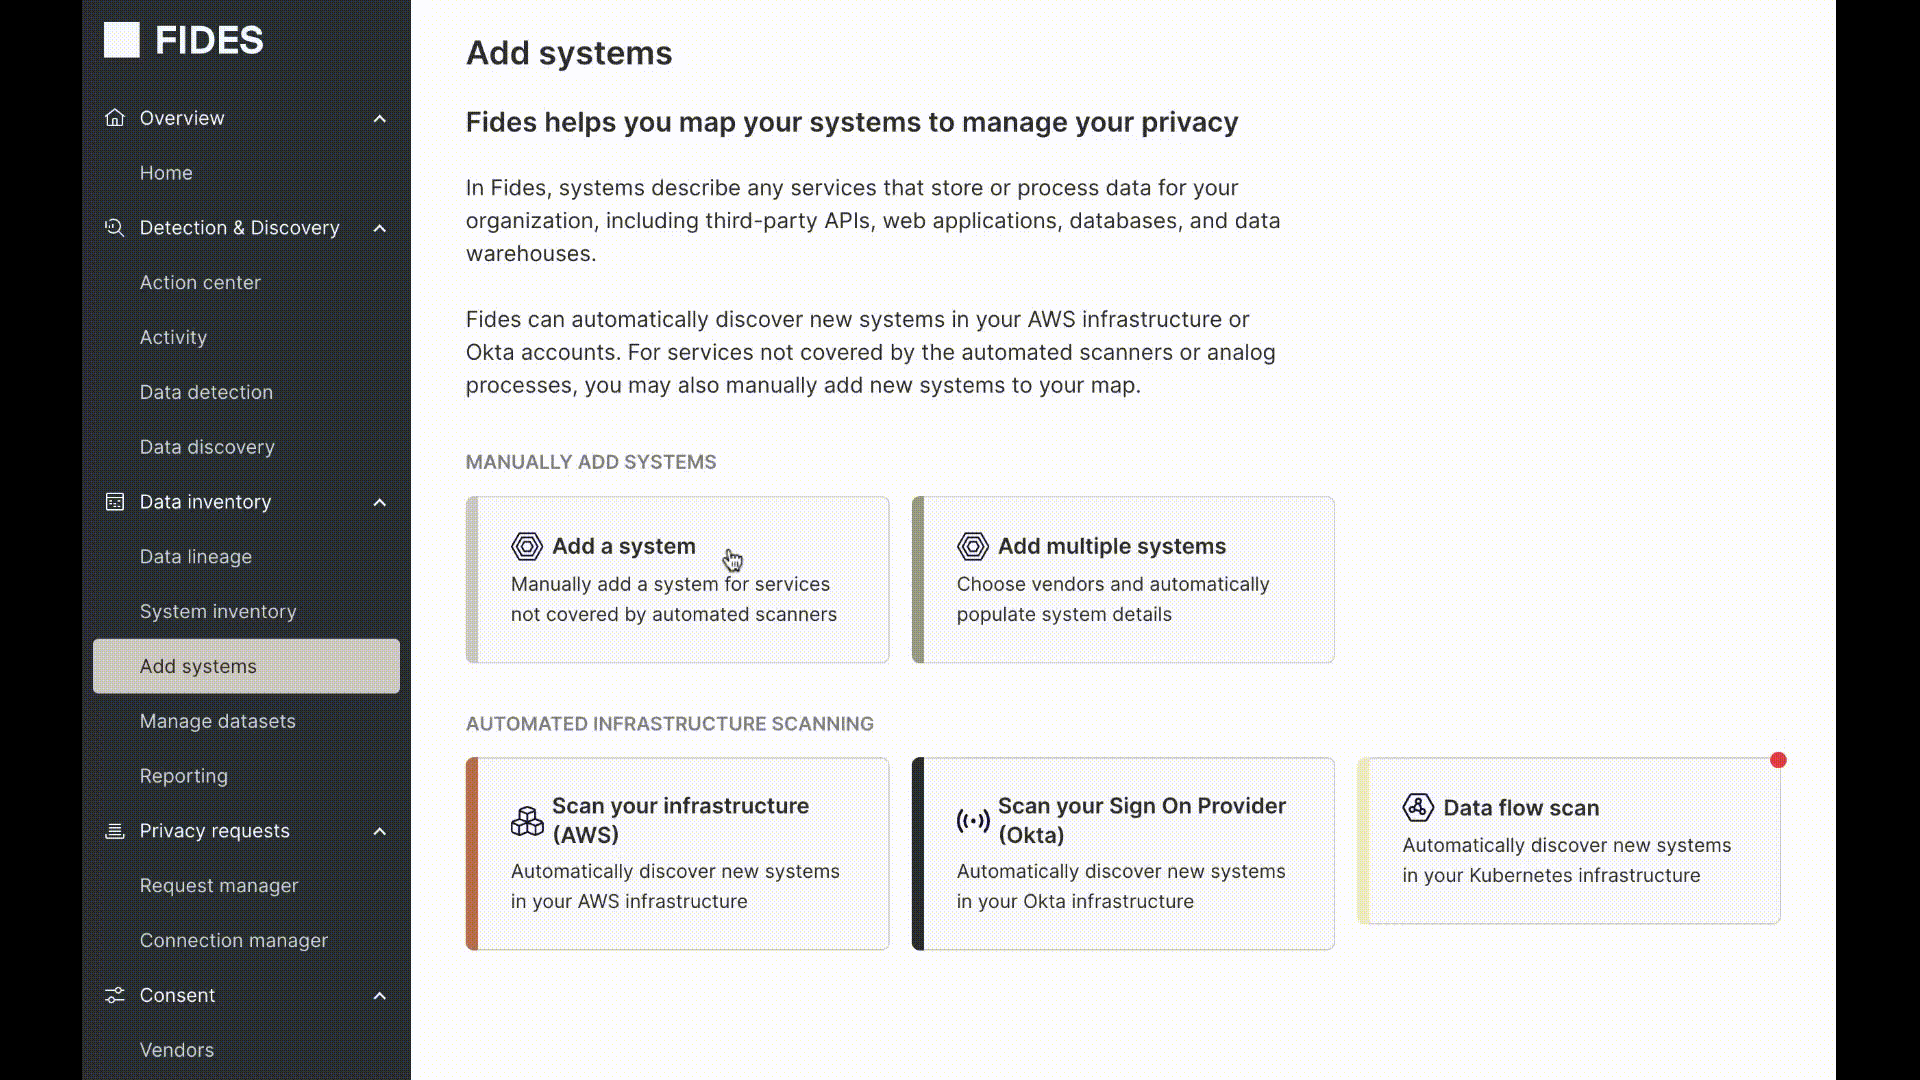Click the FIDES wordmark

(x=209, y=40)
